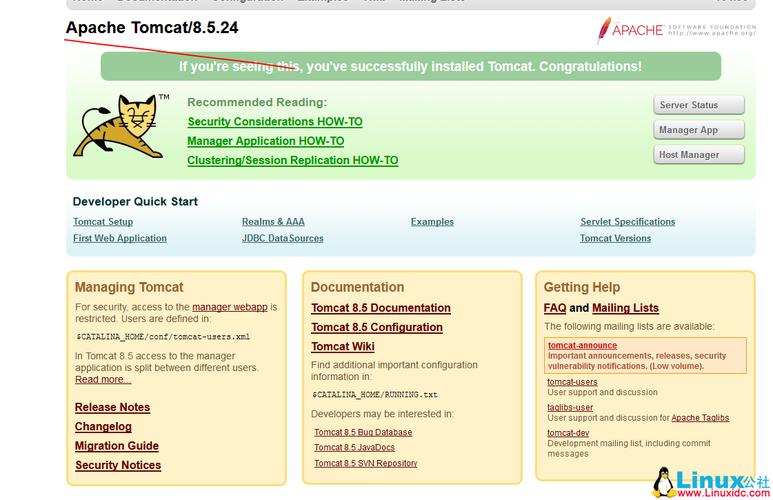Open Clustering/Session Replication HOW-TO
Viewport: 773px width, 500px height.
(x=293, y=160)
